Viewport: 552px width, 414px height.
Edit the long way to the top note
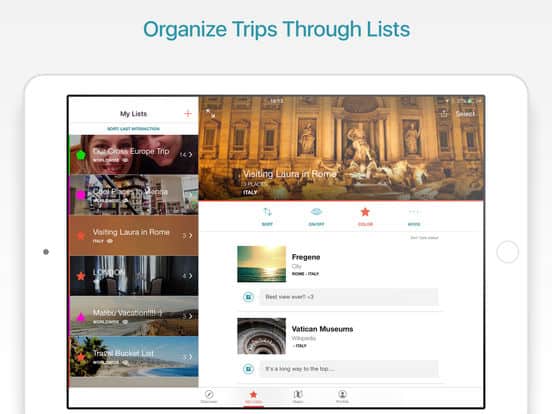pos(349,369)
